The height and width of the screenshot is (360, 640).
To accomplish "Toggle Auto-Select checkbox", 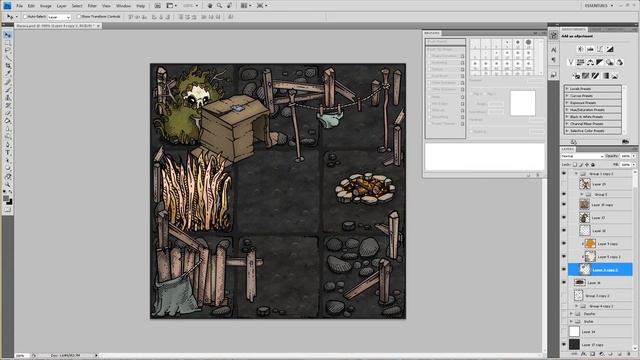I will click(25, 17).
